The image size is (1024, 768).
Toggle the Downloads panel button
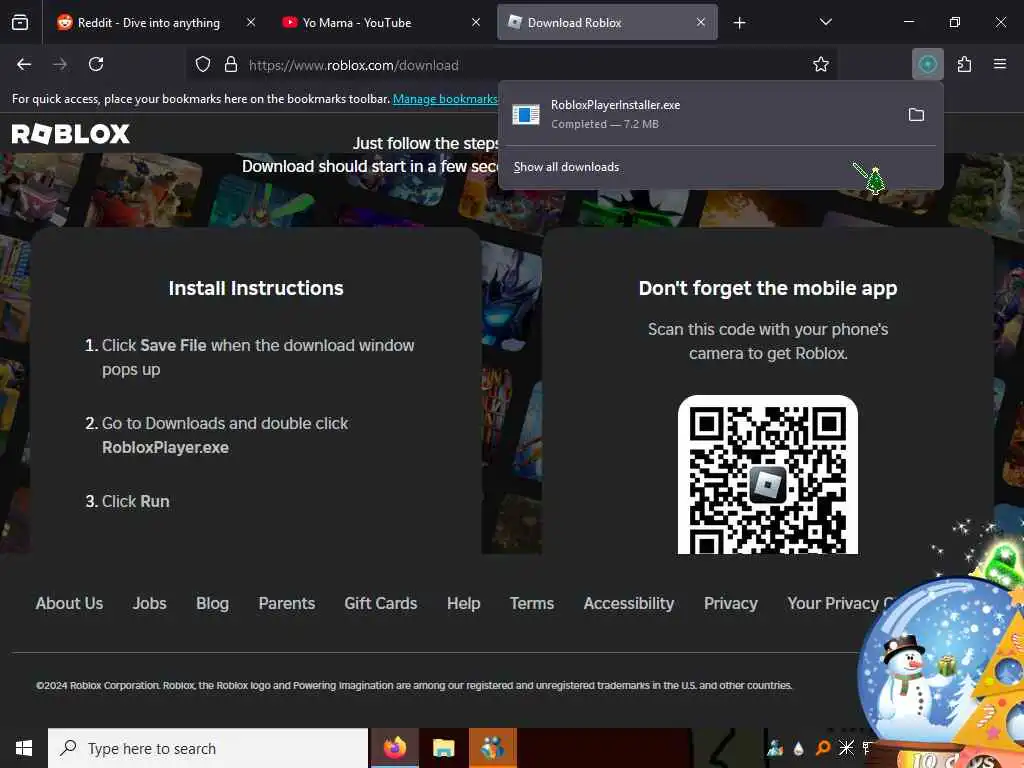927,64
